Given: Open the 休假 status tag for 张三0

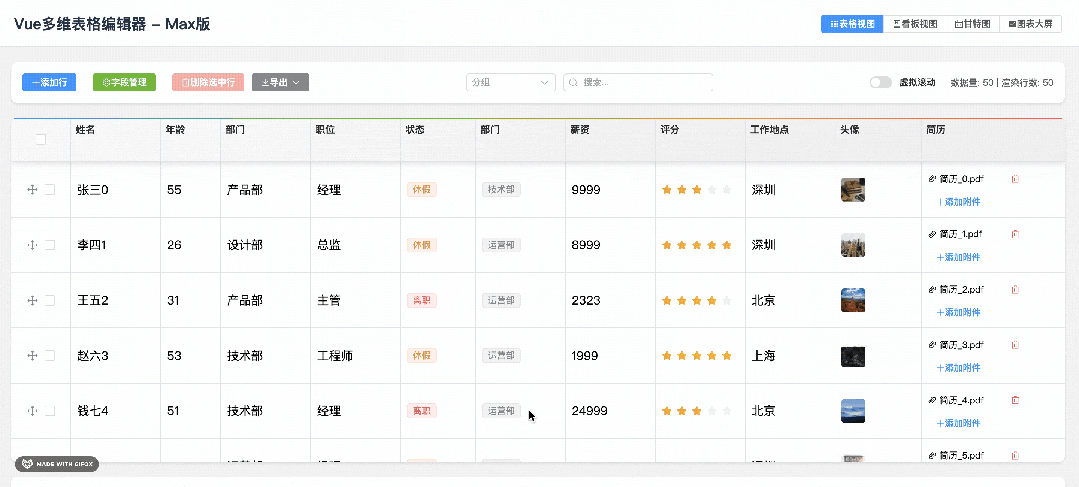Looking at the screenshot, I should click(422, 190).
